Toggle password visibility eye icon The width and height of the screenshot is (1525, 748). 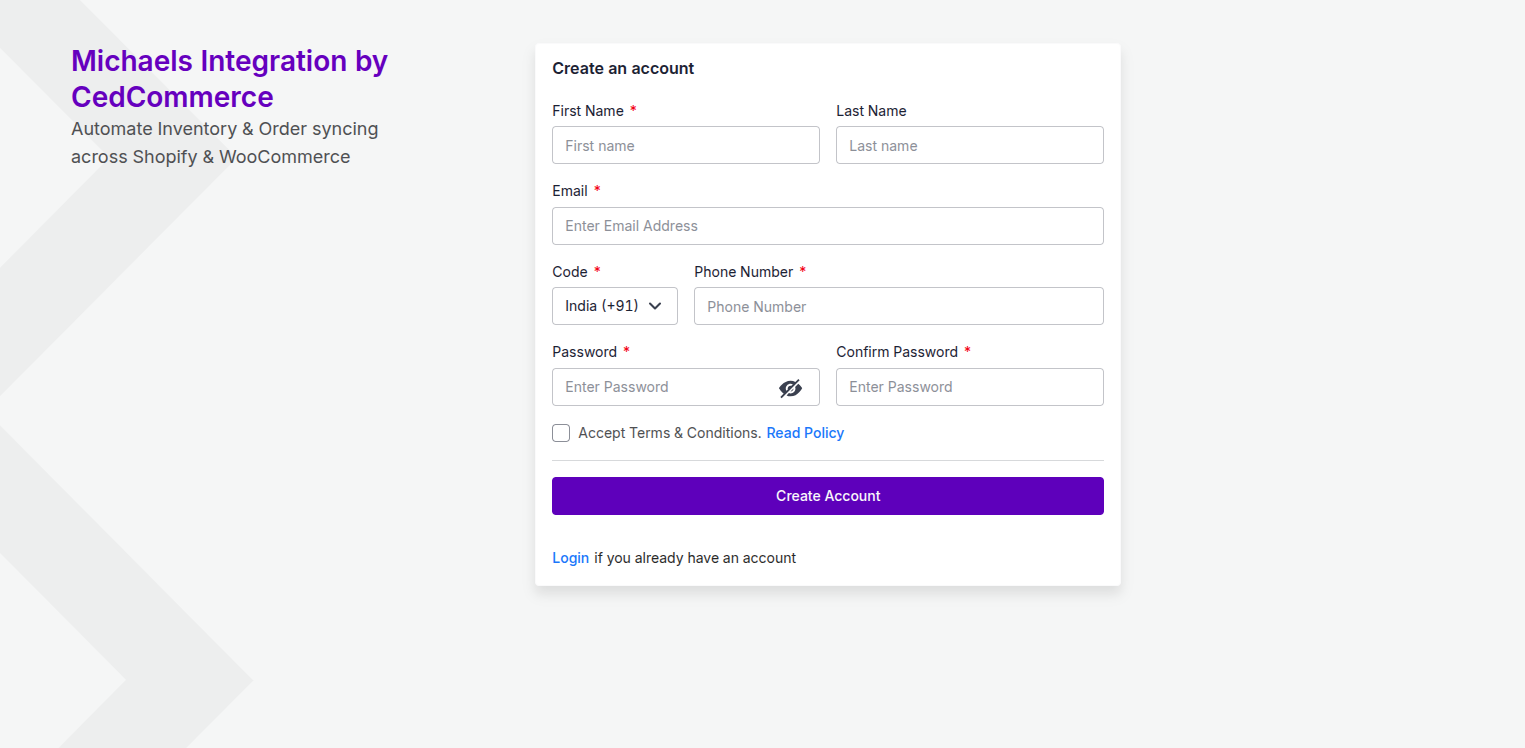click(790, 388)
